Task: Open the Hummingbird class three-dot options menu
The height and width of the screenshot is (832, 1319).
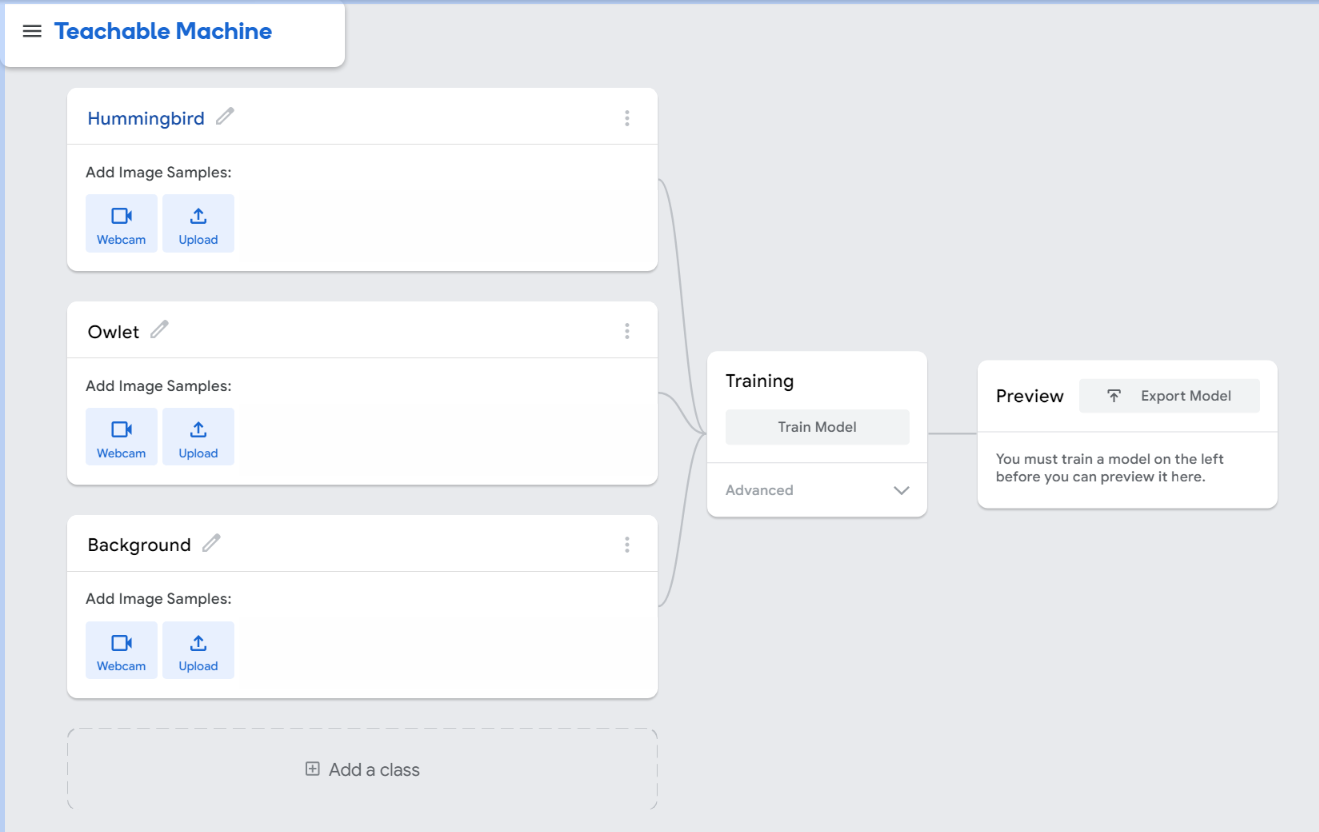Action: pyautogui.click(x=627, y=118)
